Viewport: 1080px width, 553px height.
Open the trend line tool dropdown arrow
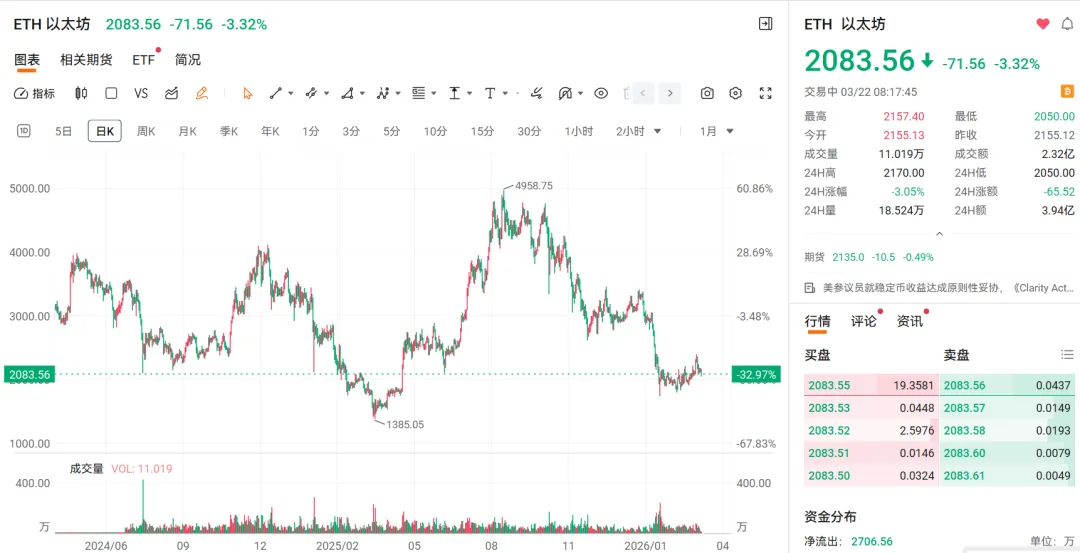click(291, 94)
